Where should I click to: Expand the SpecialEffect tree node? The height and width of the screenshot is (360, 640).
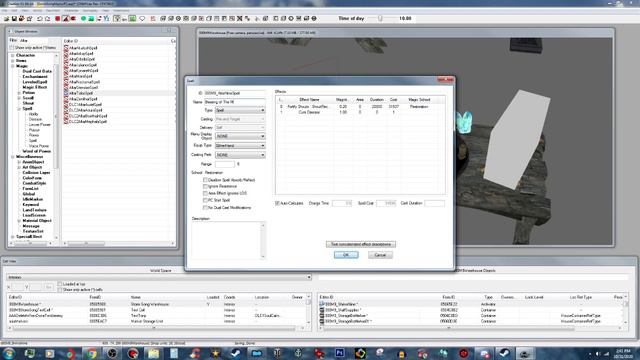coord(13,237)
